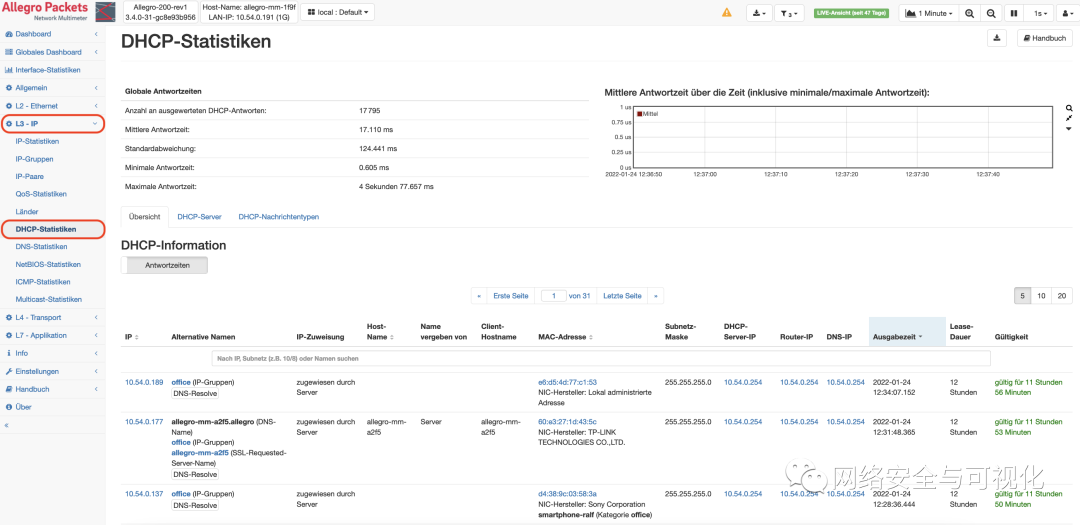
Task: Click the page download icon button
Action: [996, 38]
